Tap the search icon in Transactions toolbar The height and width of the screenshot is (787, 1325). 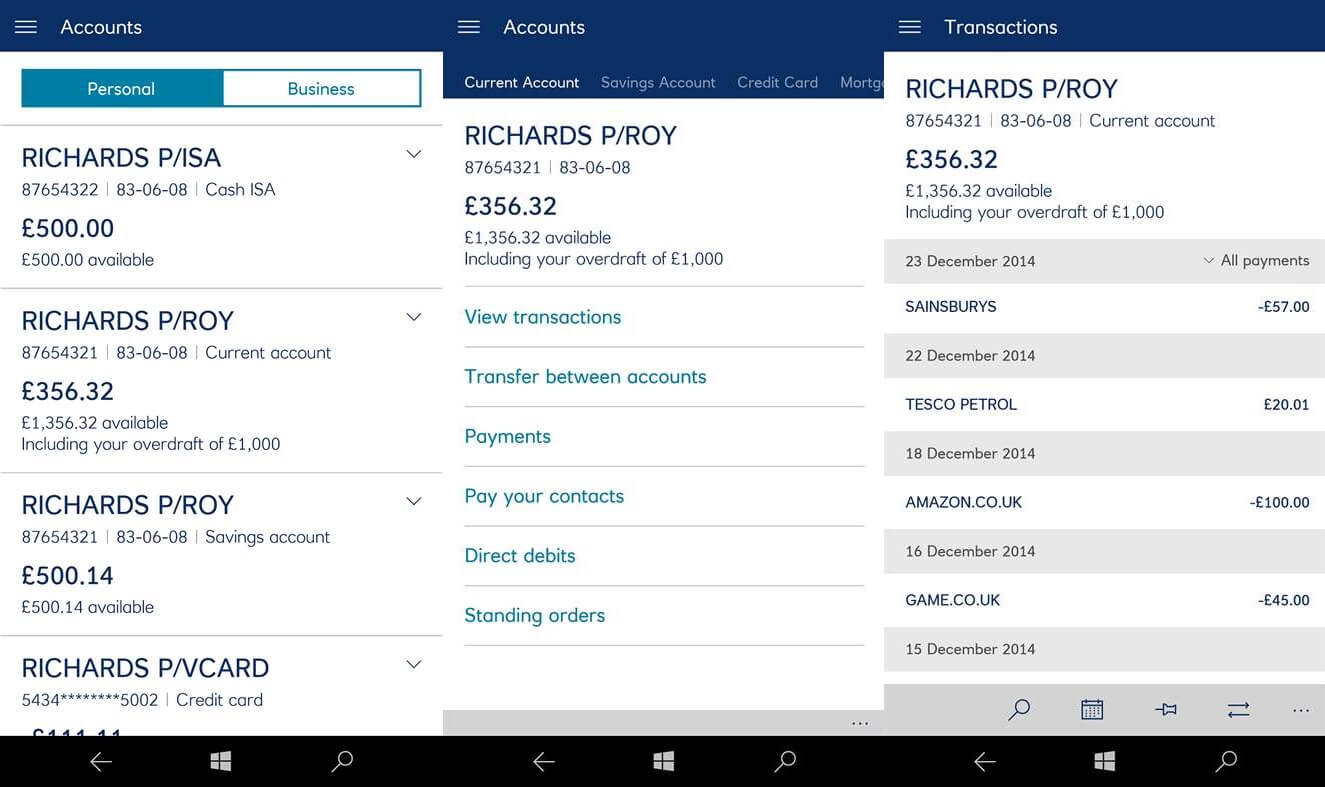1019,710
